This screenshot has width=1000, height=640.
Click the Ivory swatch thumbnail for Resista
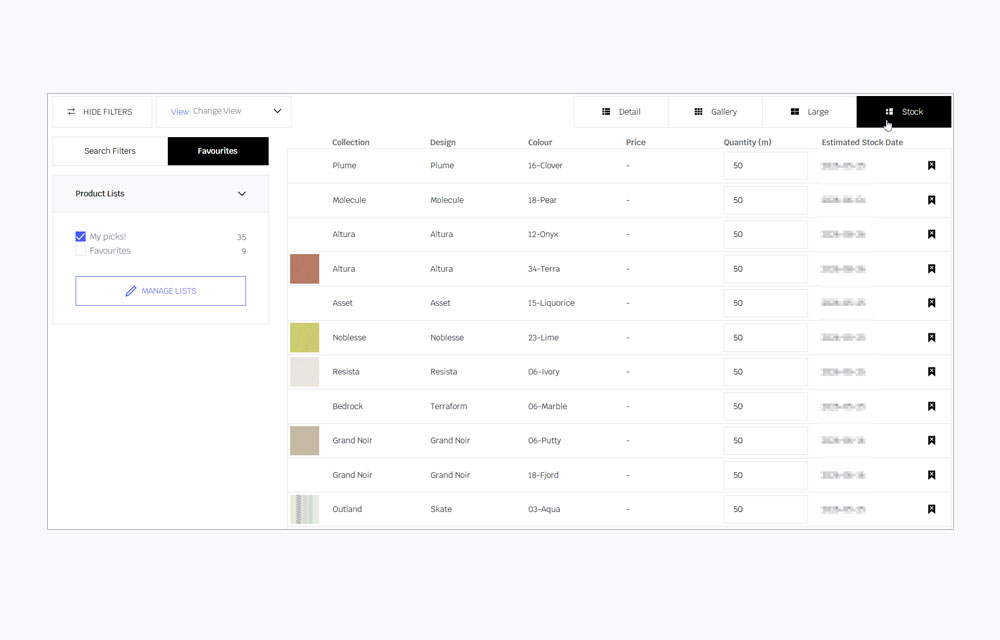click(x=305, y=372)
